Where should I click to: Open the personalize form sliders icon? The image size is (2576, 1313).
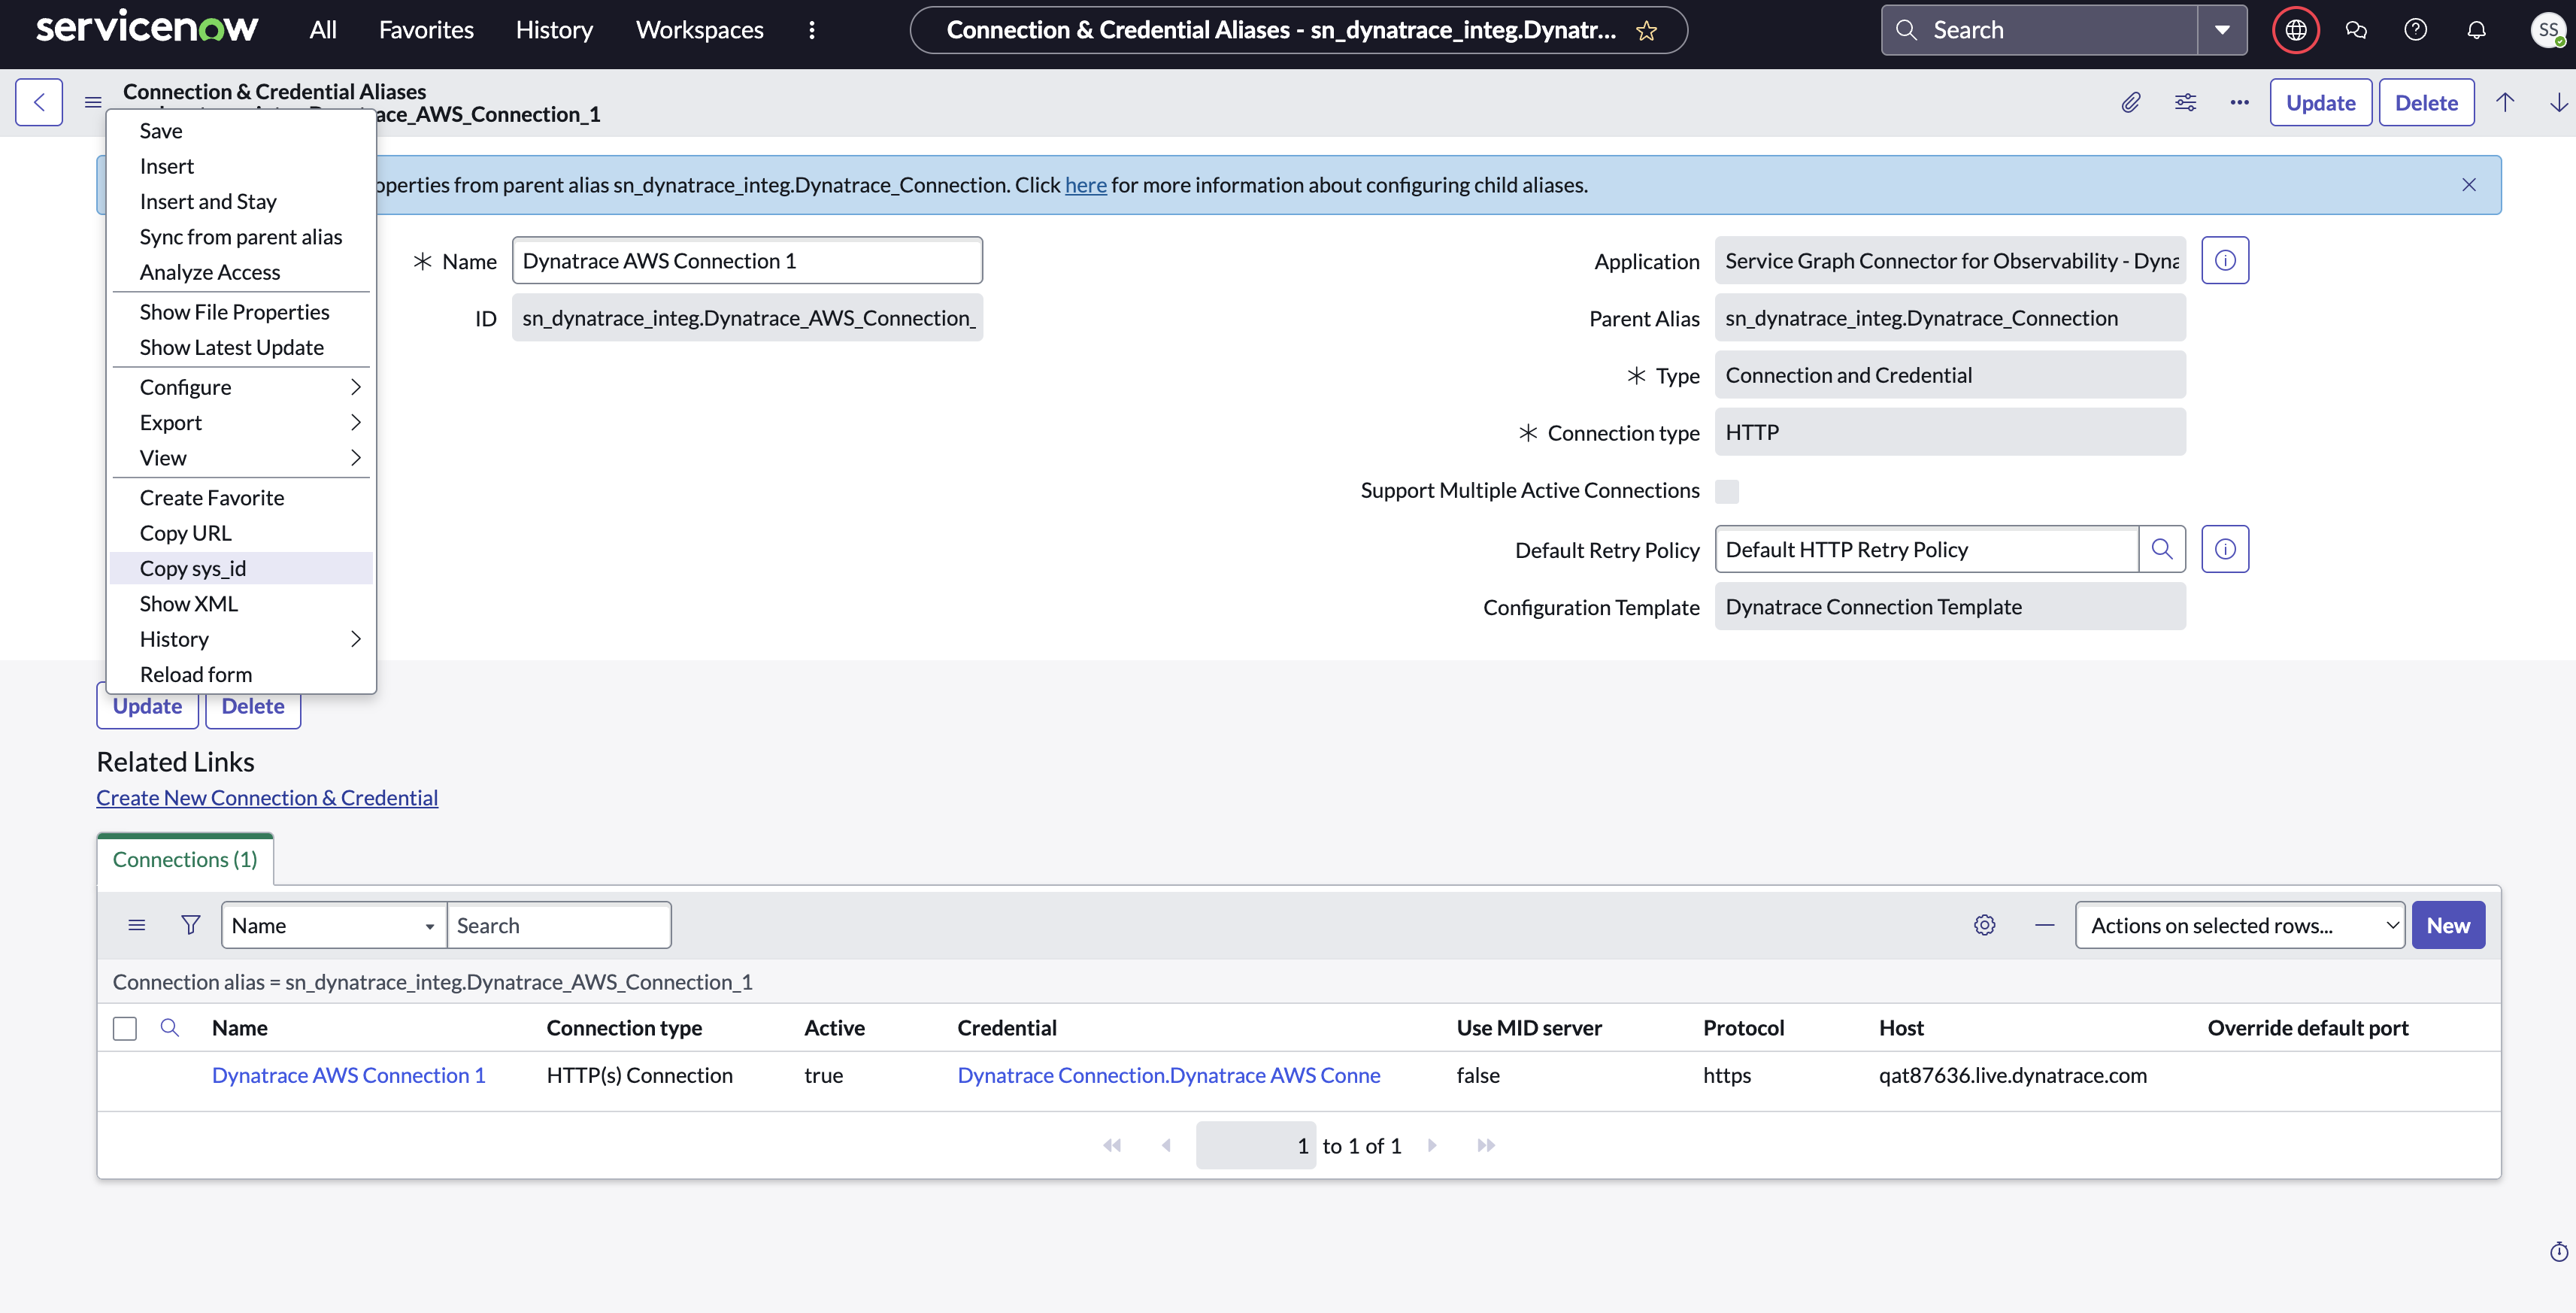(x=2186, y=102)
